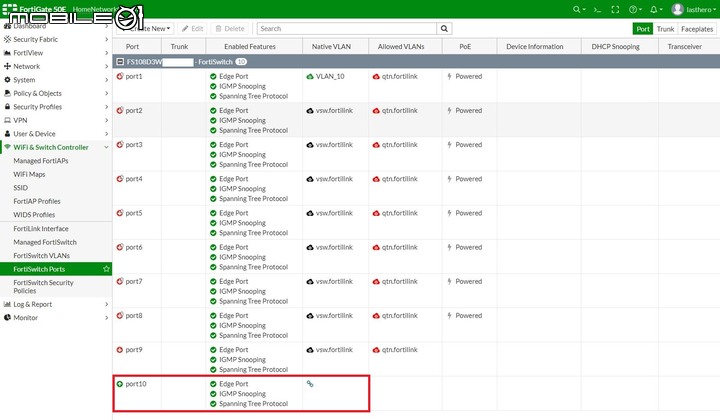Open Managed FortiSwitch page
Image resolution: width=720 pixels, height=420 pixels.
45,242
